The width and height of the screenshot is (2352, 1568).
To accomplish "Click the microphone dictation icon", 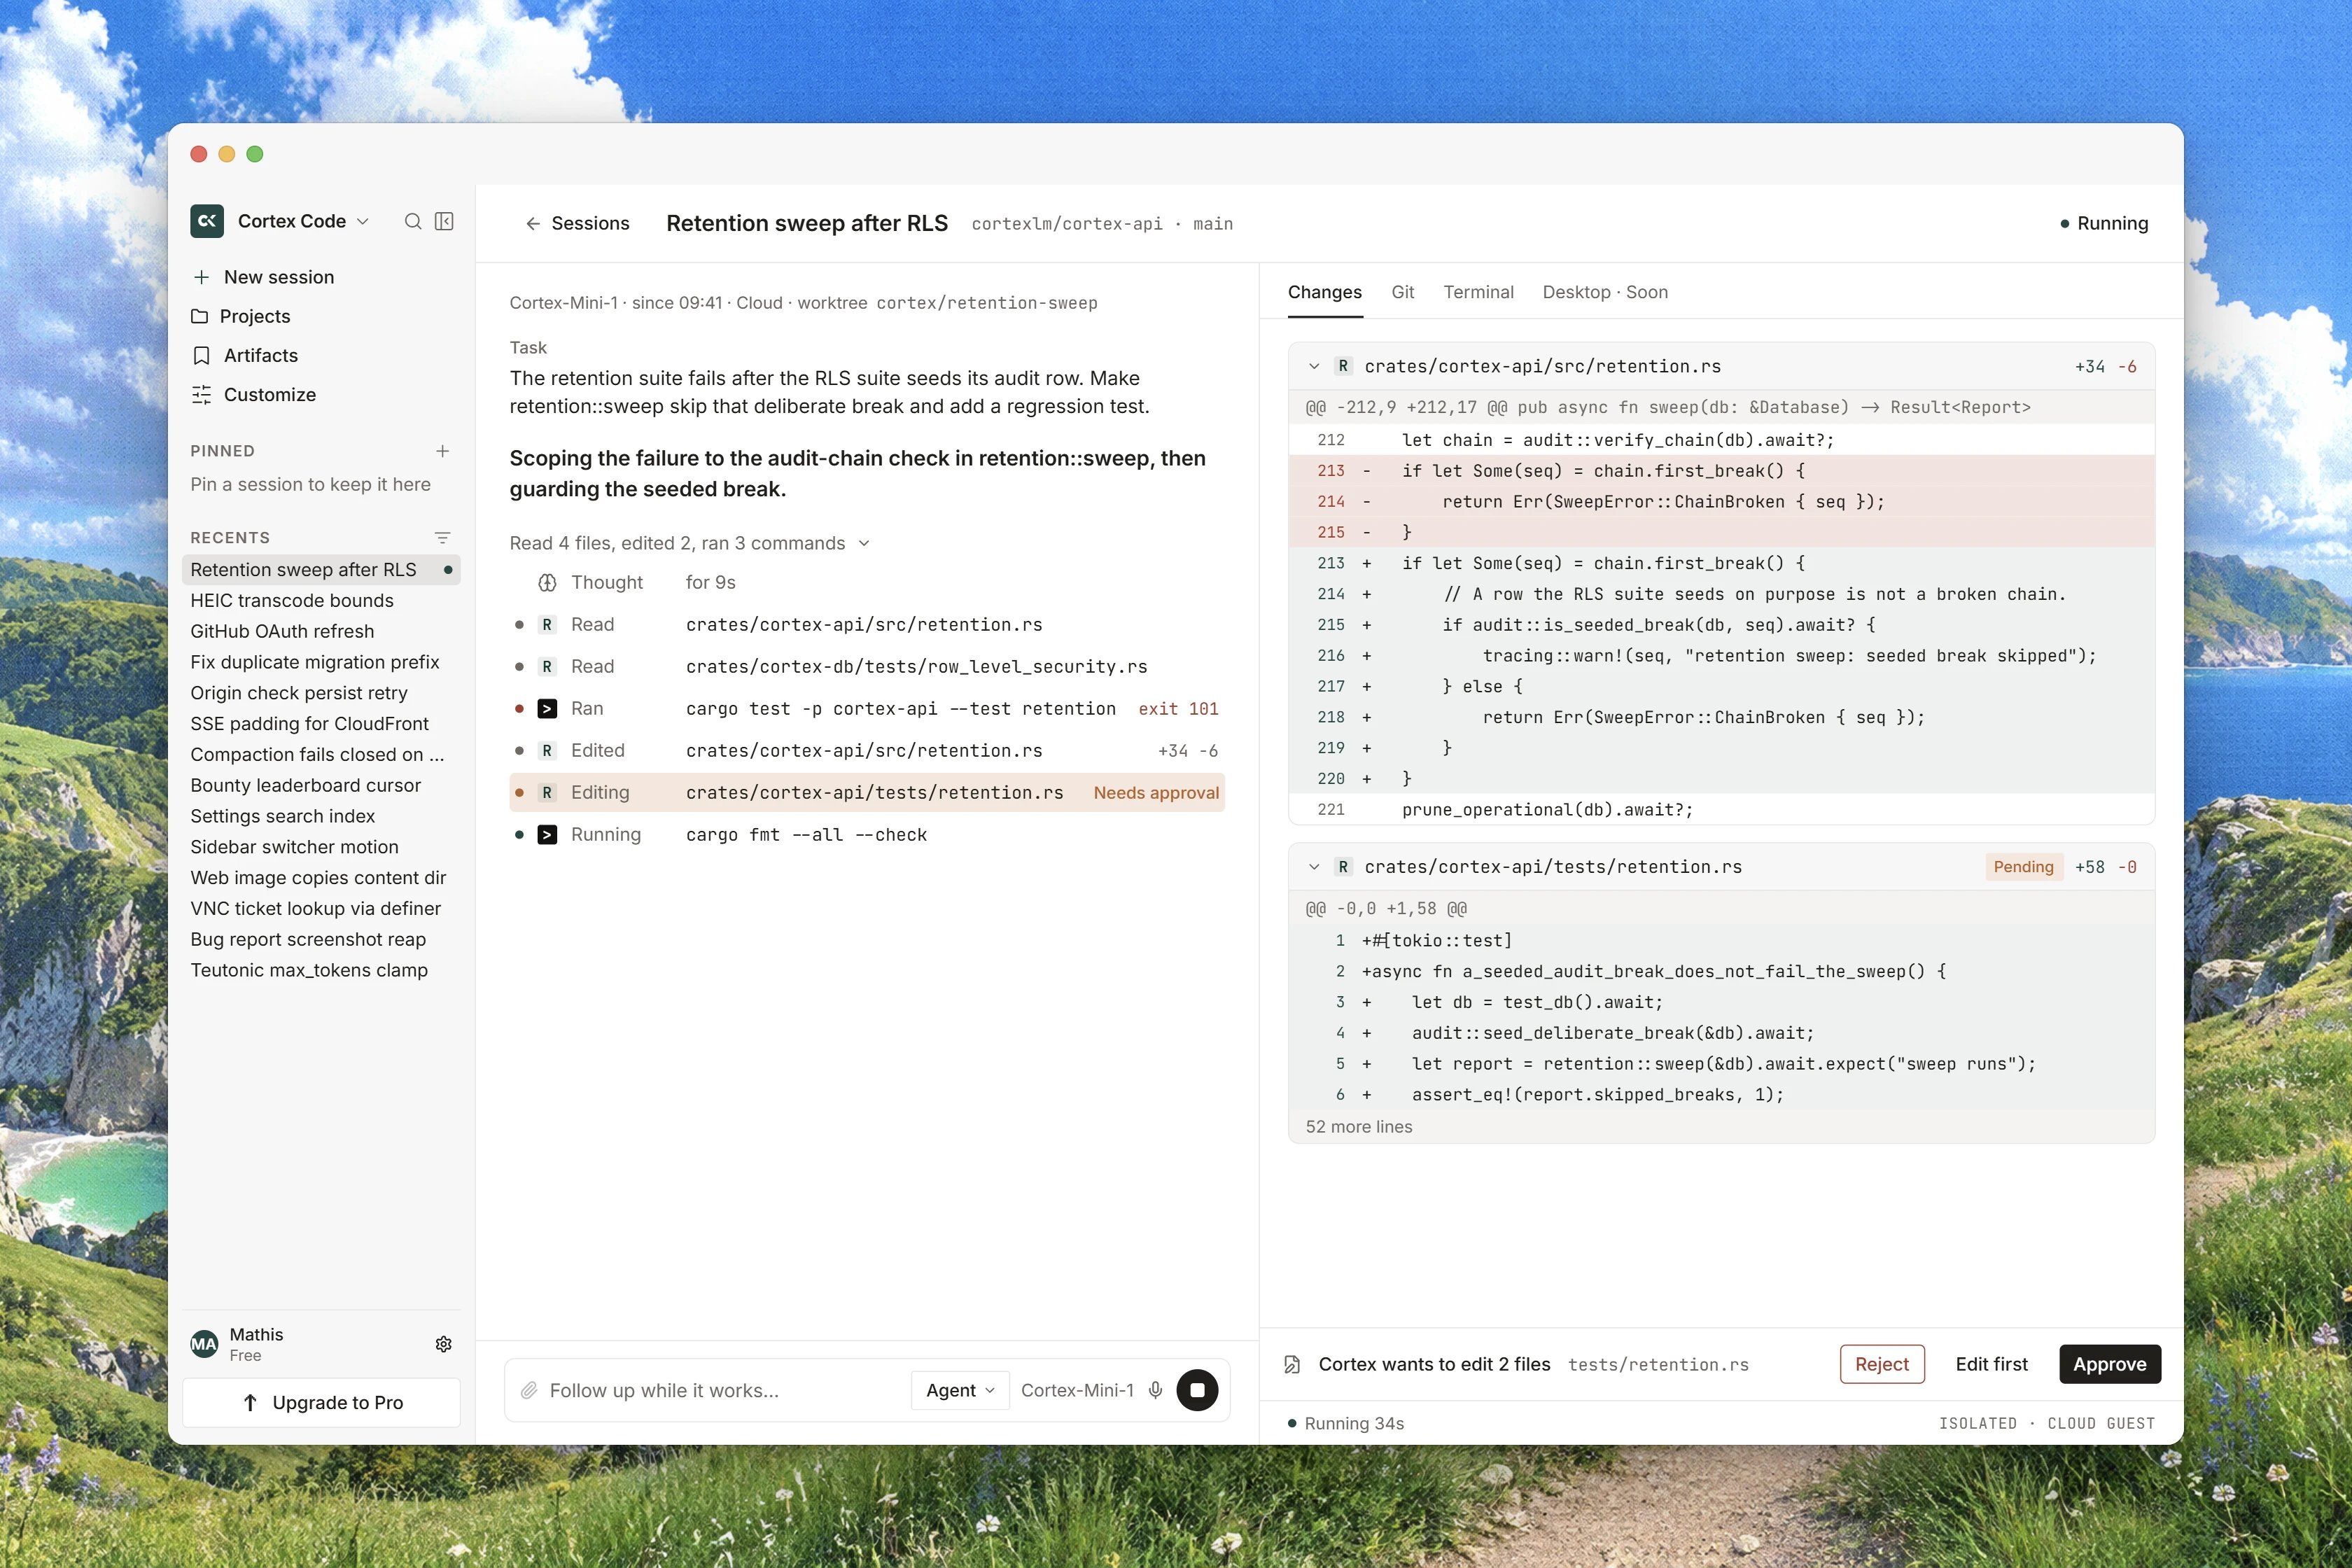I will [x=1155, y=1390].
